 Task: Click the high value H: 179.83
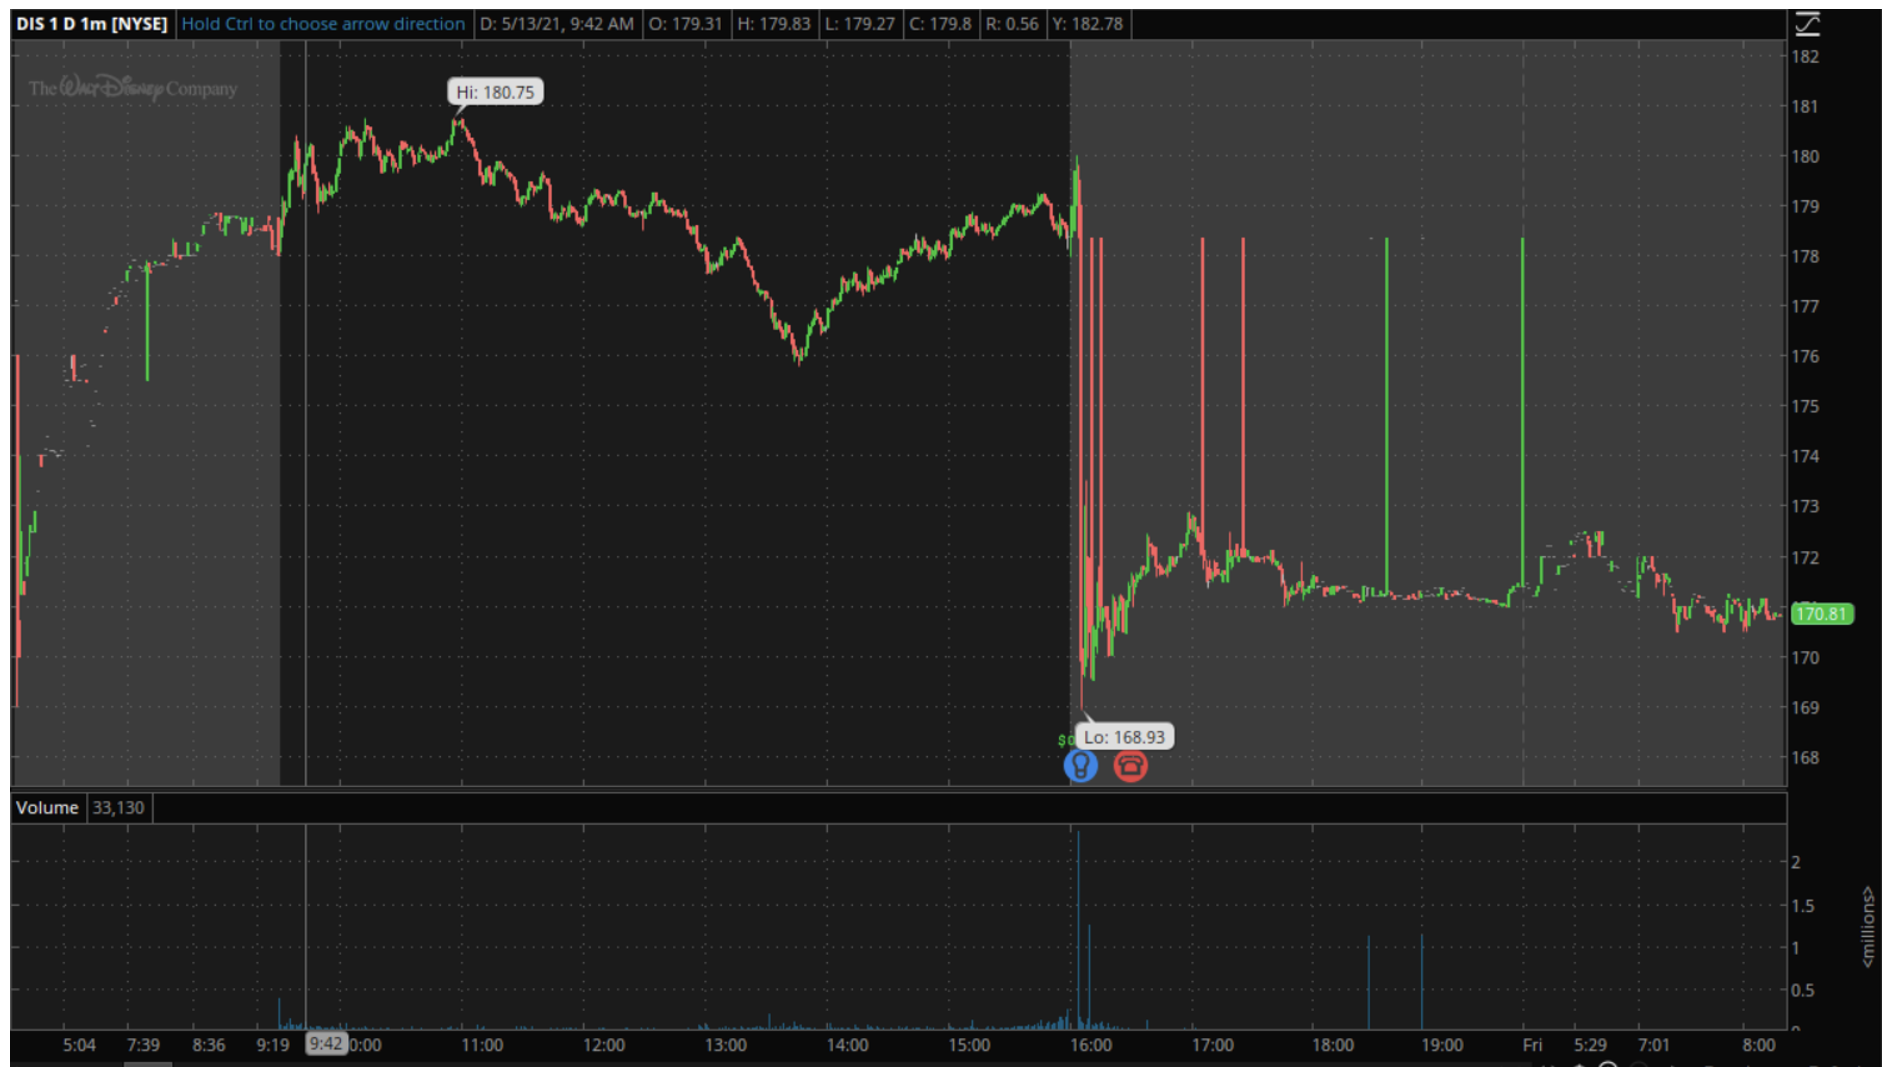pos(774,24)
